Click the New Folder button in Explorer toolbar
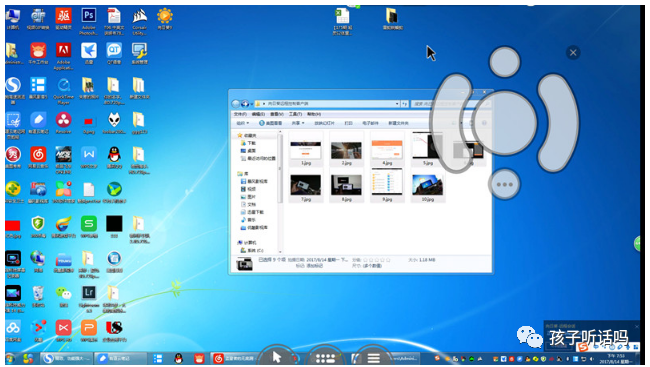Viewport: 650px width, 367px height. 398,123
